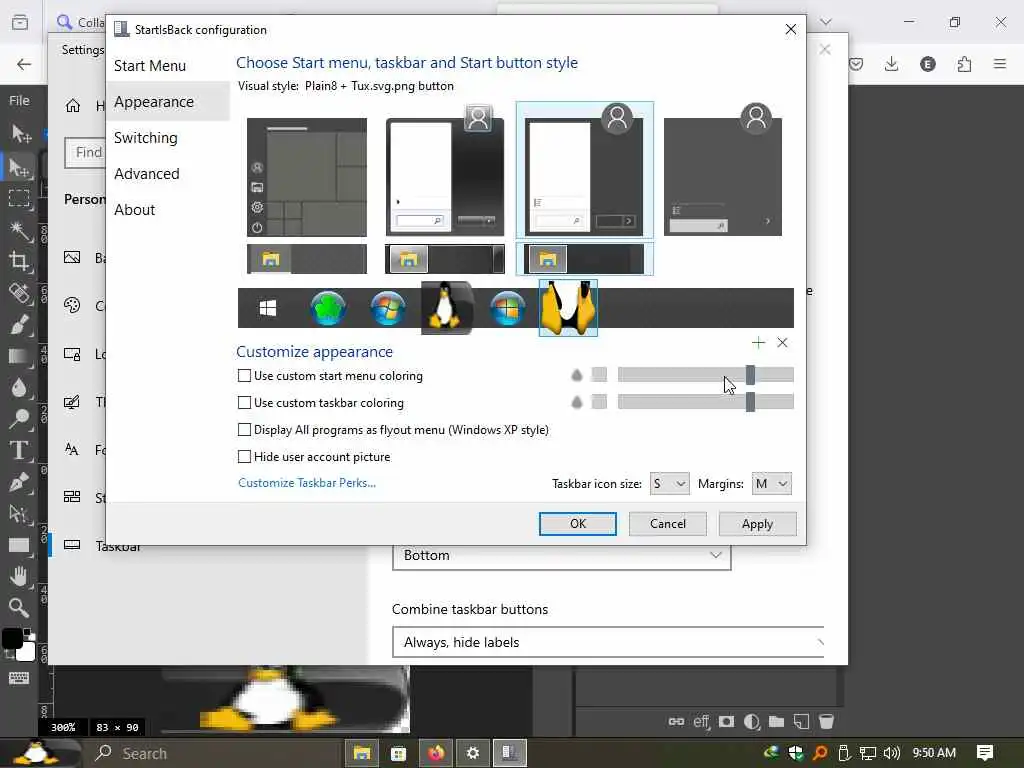This screenshot has height=768, width=1024.
Task: Choose the Windows 7 orb start button
Action: [387, 308]
